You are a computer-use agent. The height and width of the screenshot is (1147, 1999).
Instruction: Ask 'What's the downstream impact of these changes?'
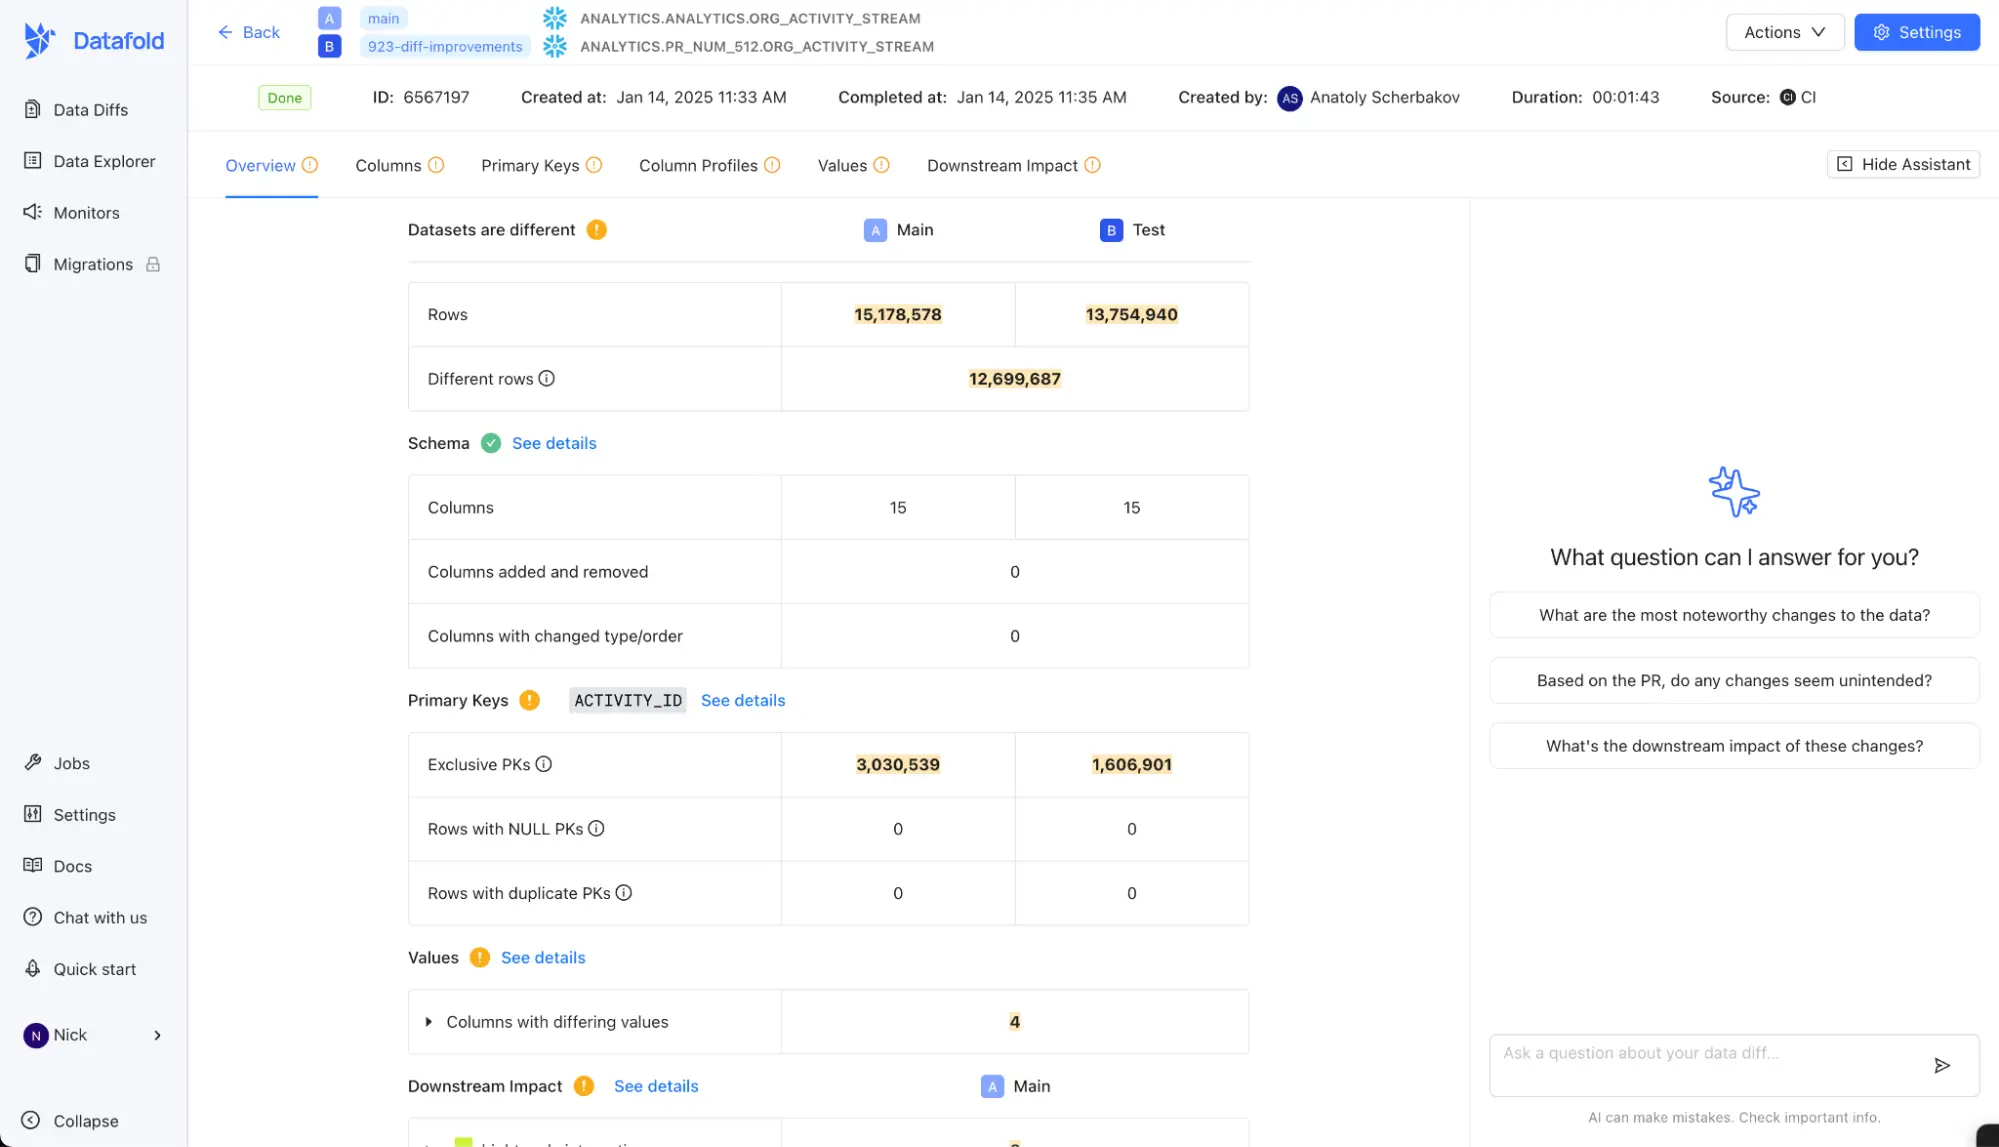(1734, 745)
